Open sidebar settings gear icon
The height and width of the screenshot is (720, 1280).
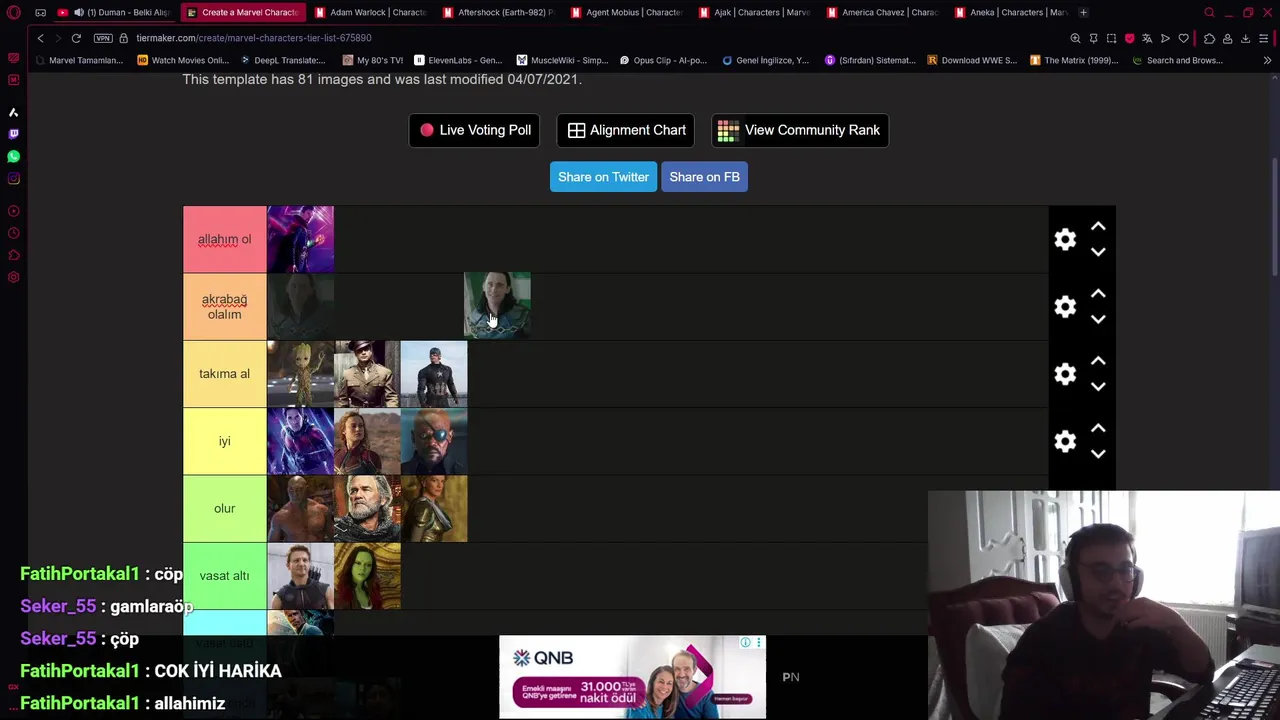pyautogui.click(x=13, y=277)
